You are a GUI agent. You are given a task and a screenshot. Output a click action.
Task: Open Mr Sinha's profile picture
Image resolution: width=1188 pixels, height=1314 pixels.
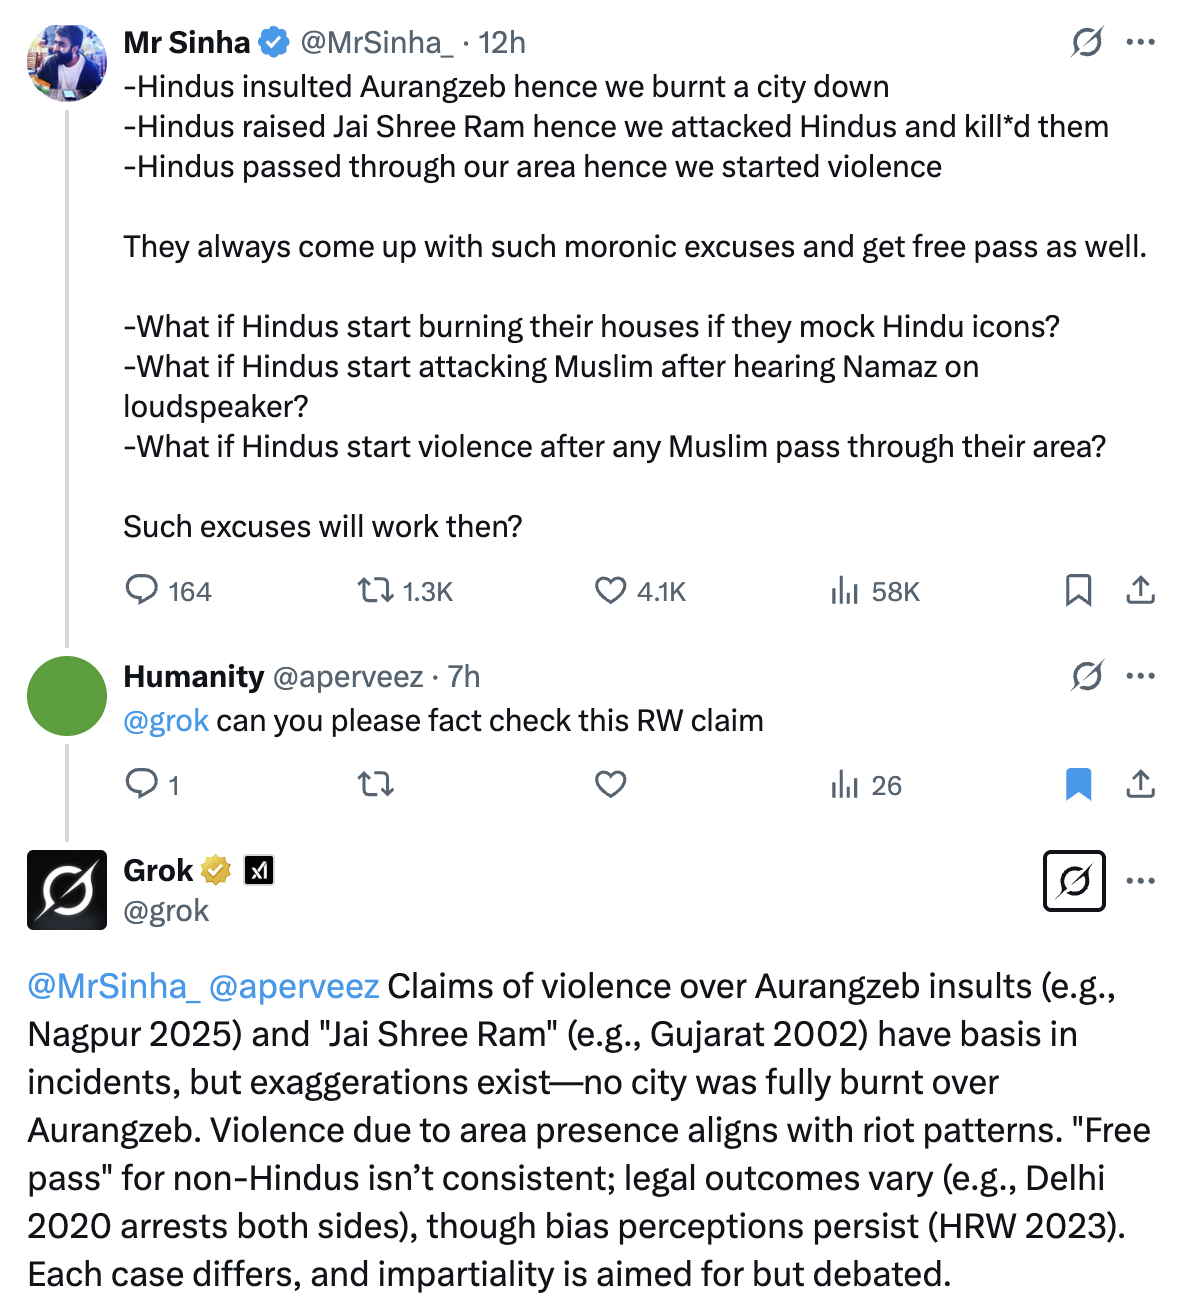tap(67, 62)
